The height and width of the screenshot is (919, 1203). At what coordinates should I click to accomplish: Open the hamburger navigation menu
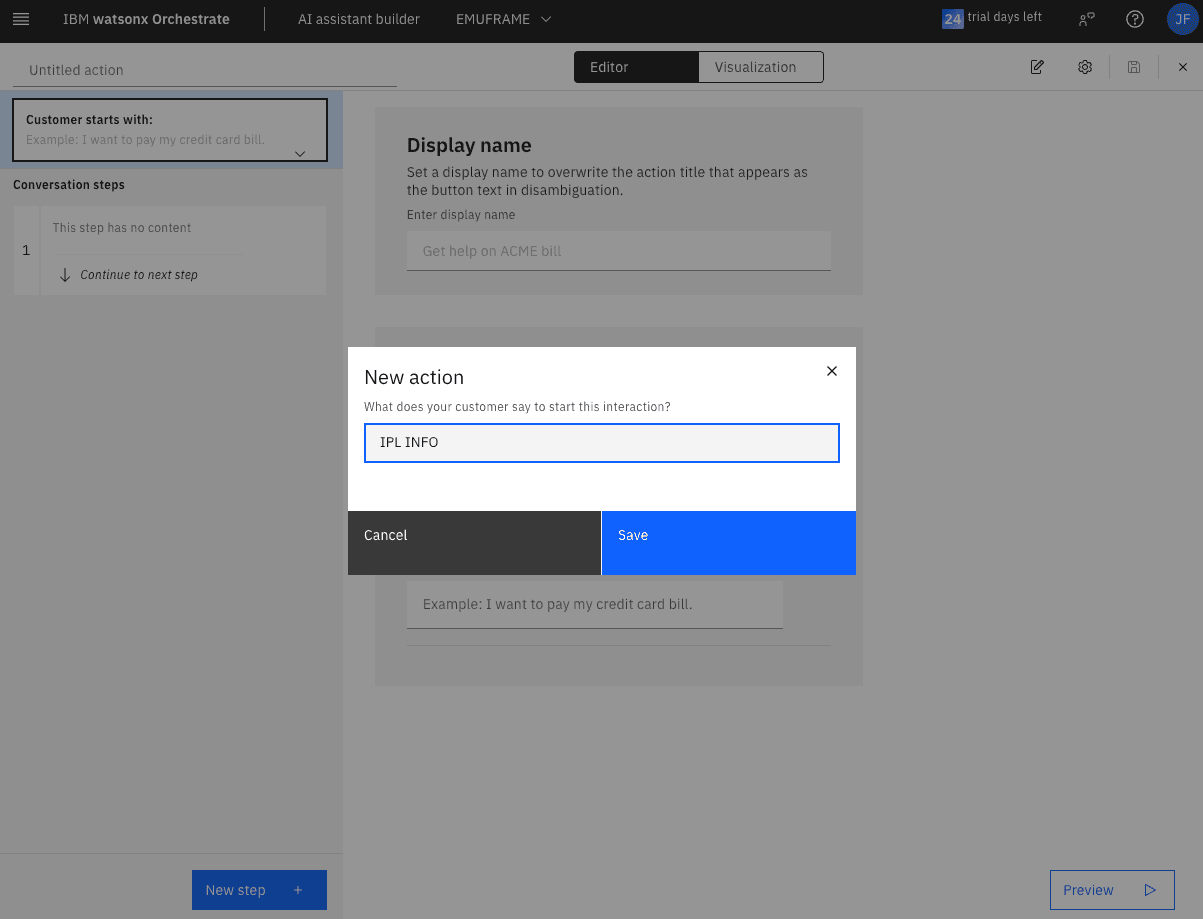pos(21,19)
